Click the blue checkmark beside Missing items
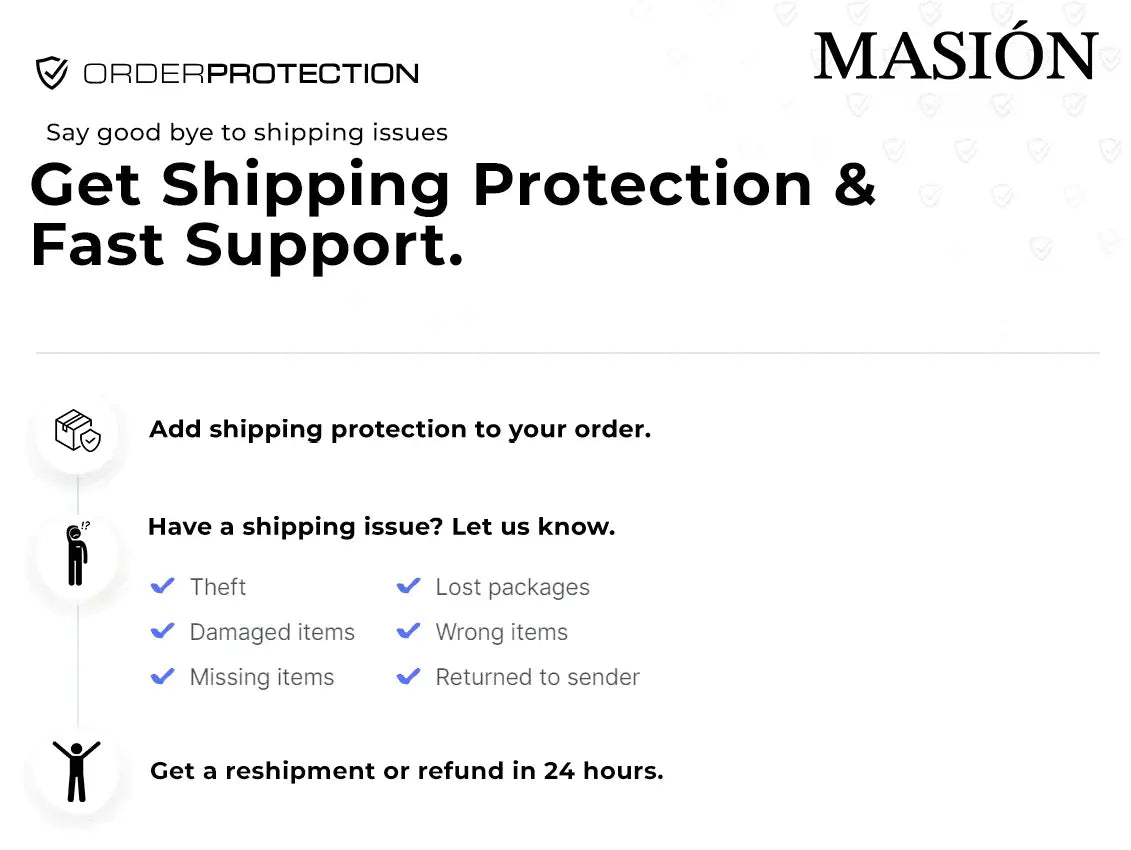This screenshot has width=1131, height=850. [x=162, y=676]
